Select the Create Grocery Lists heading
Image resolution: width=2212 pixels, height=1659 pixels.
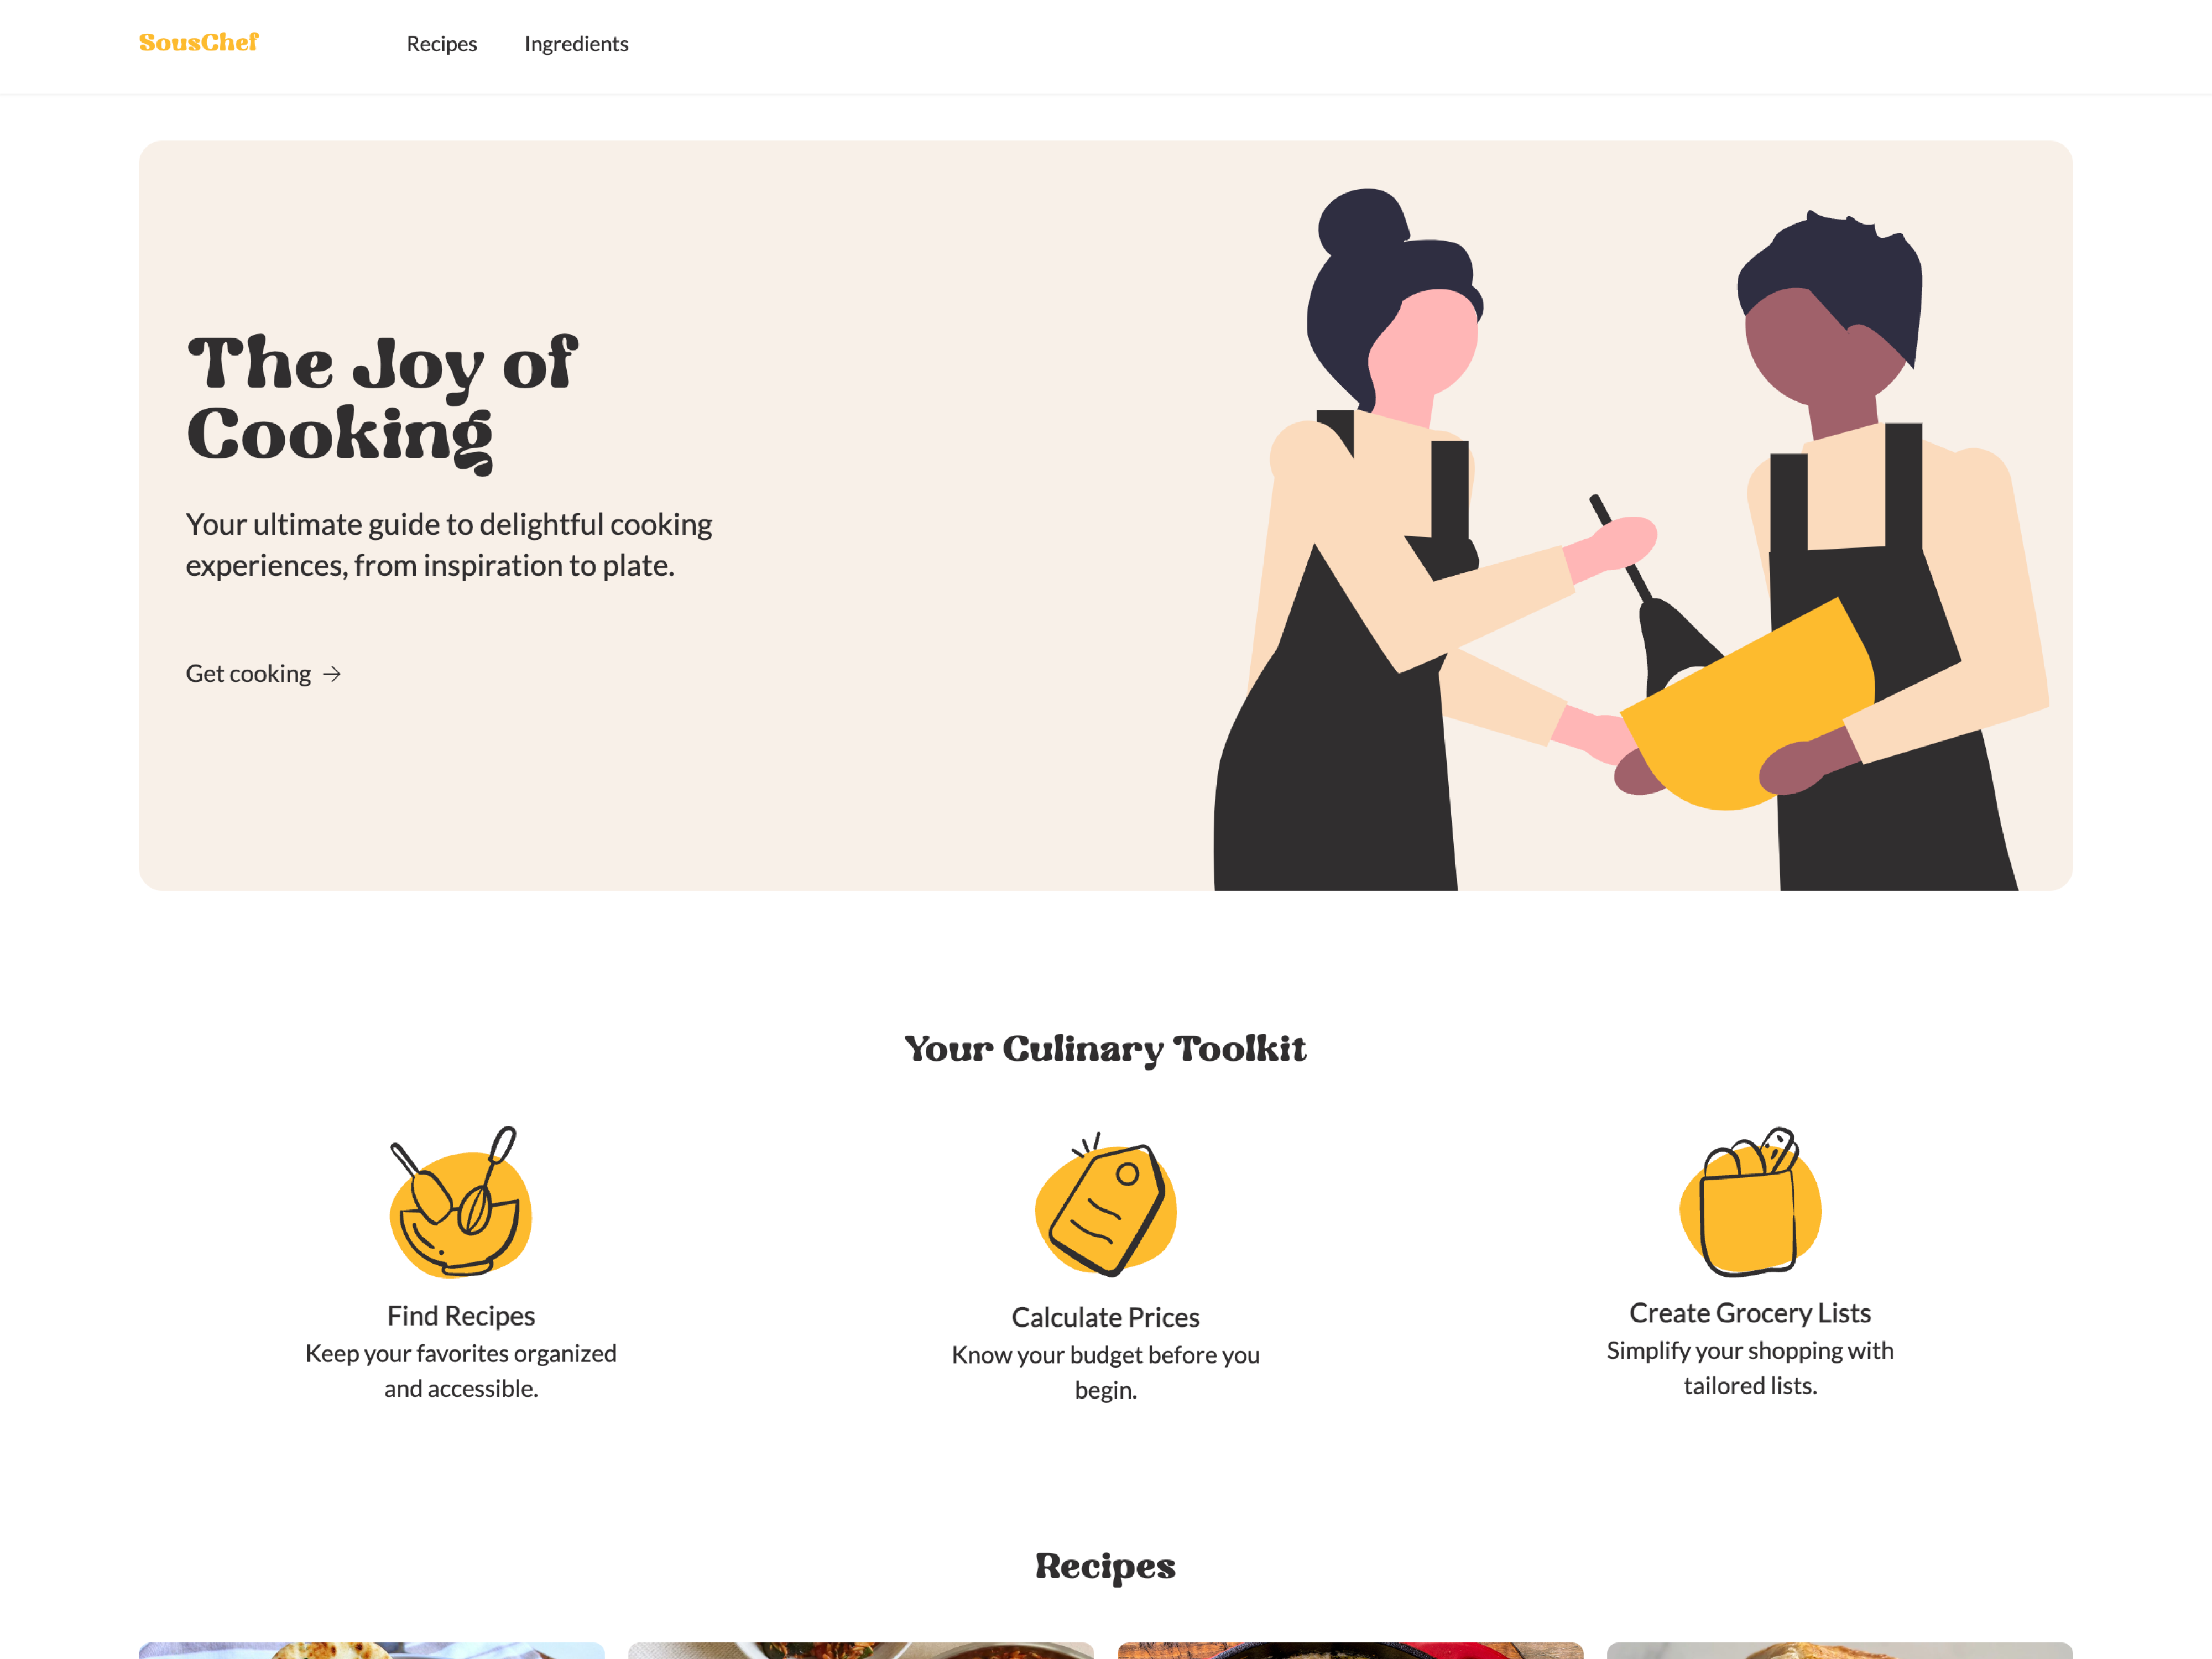(x=1750, y=1312)
